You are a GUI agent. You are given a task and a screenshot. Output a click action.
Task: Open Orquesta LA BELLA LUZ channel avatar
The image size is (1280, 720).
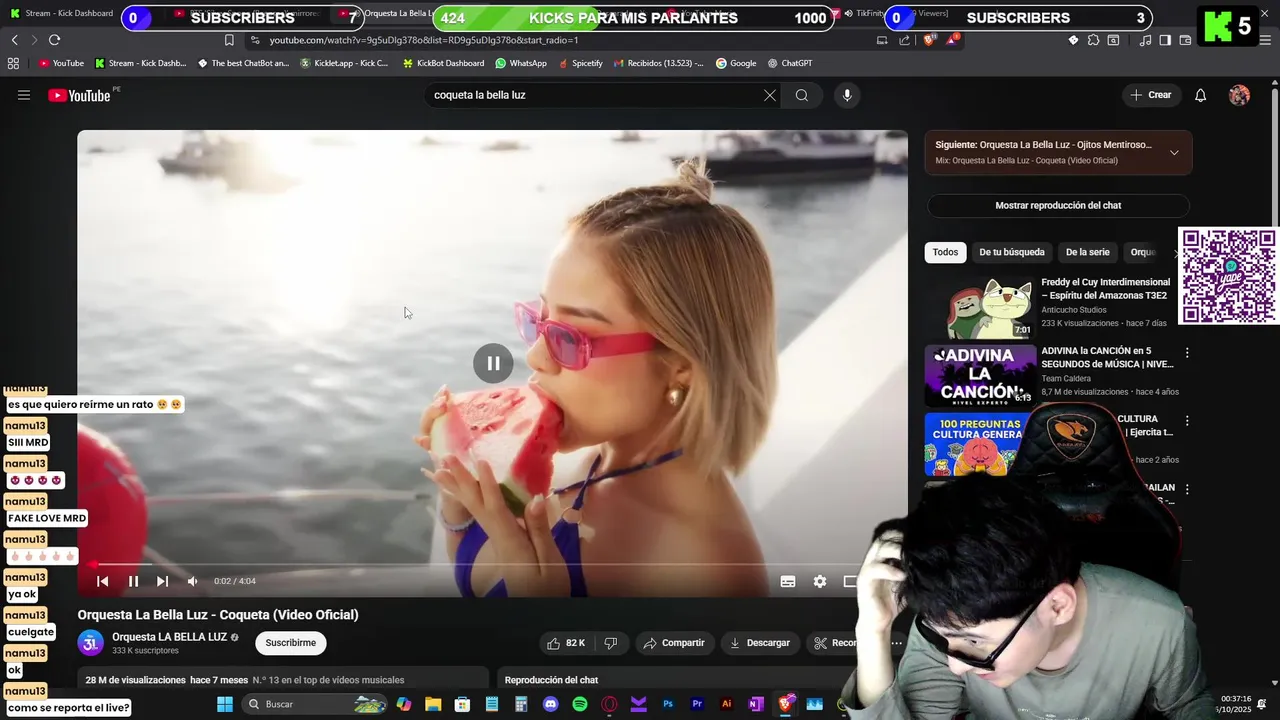point(91,643)
